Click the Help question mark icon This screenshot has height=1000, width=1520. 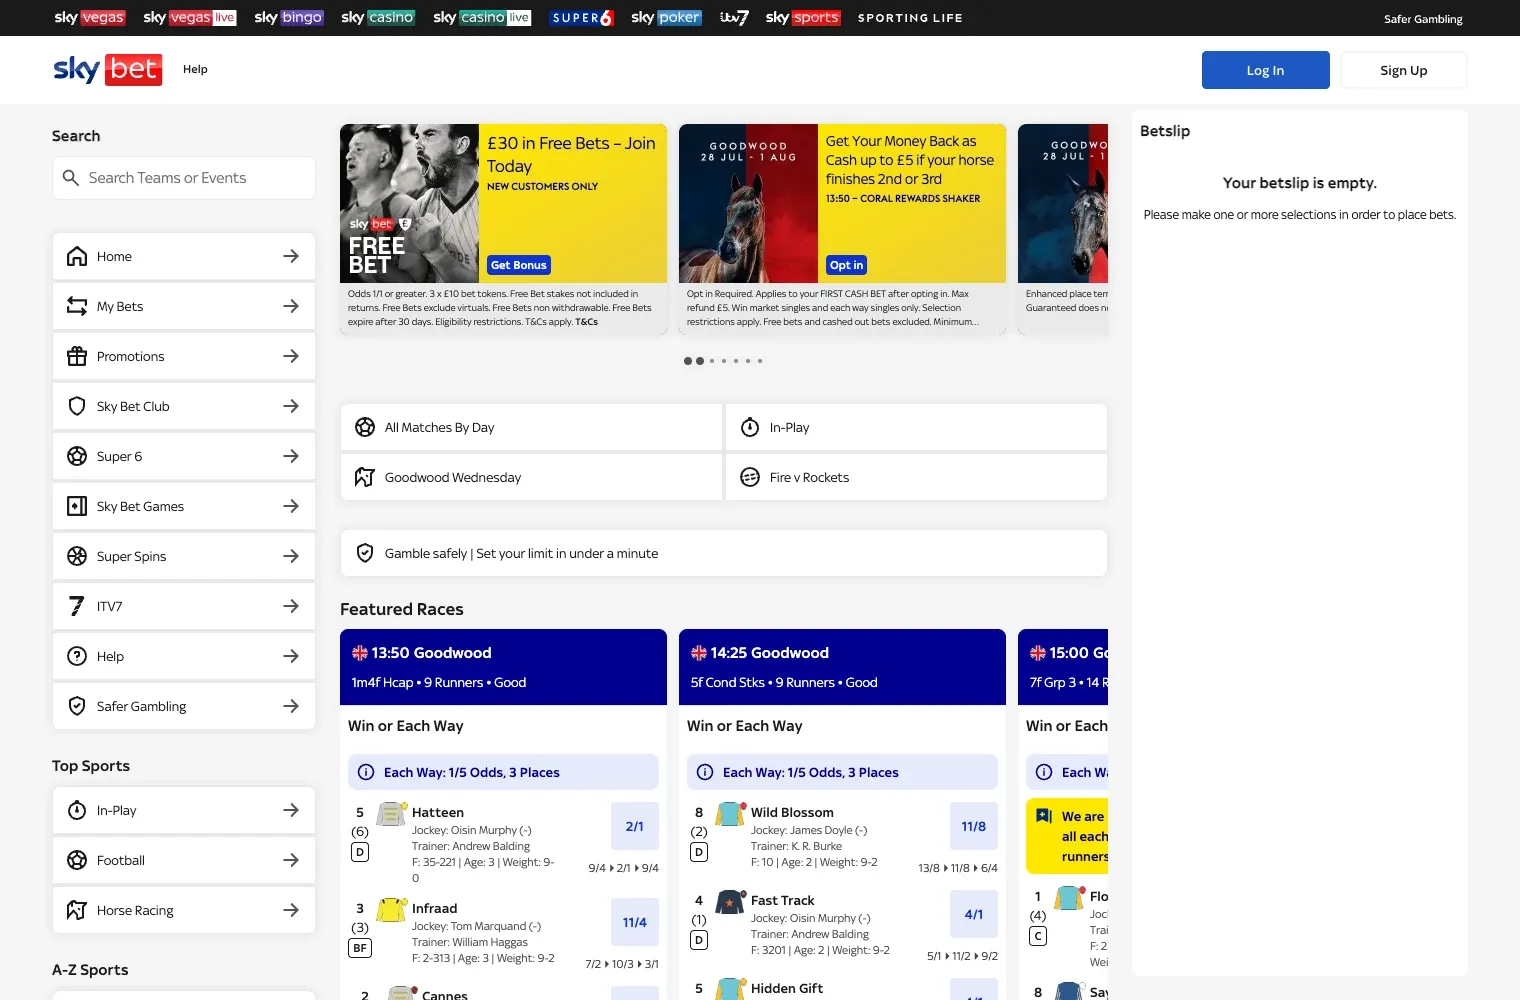tap(77, 656)
